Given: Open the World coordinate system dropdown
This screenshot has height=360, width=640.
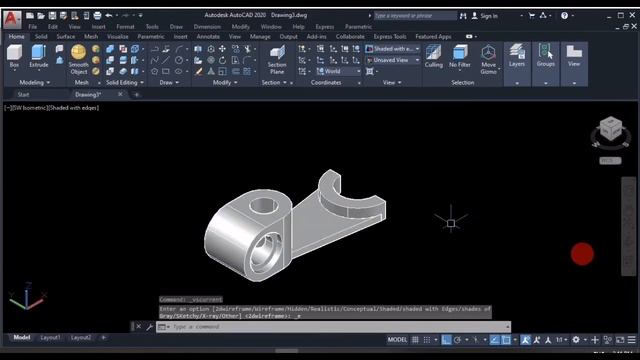Looking at the screenshot, I should coord(338,71).
